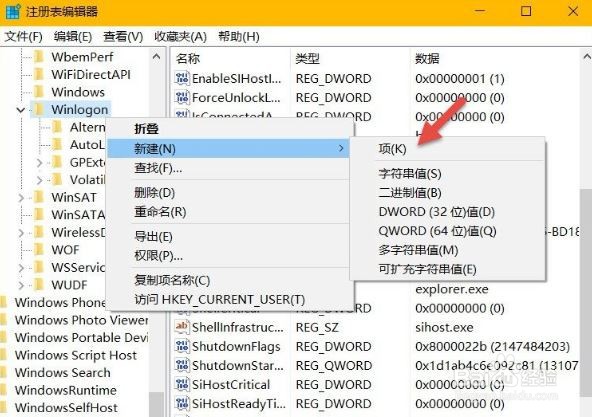Image resolution: width=592 pixels, height=417 pixels.
Task: Create new 项(K) from the submenu
Action: (x=448, y=149)
